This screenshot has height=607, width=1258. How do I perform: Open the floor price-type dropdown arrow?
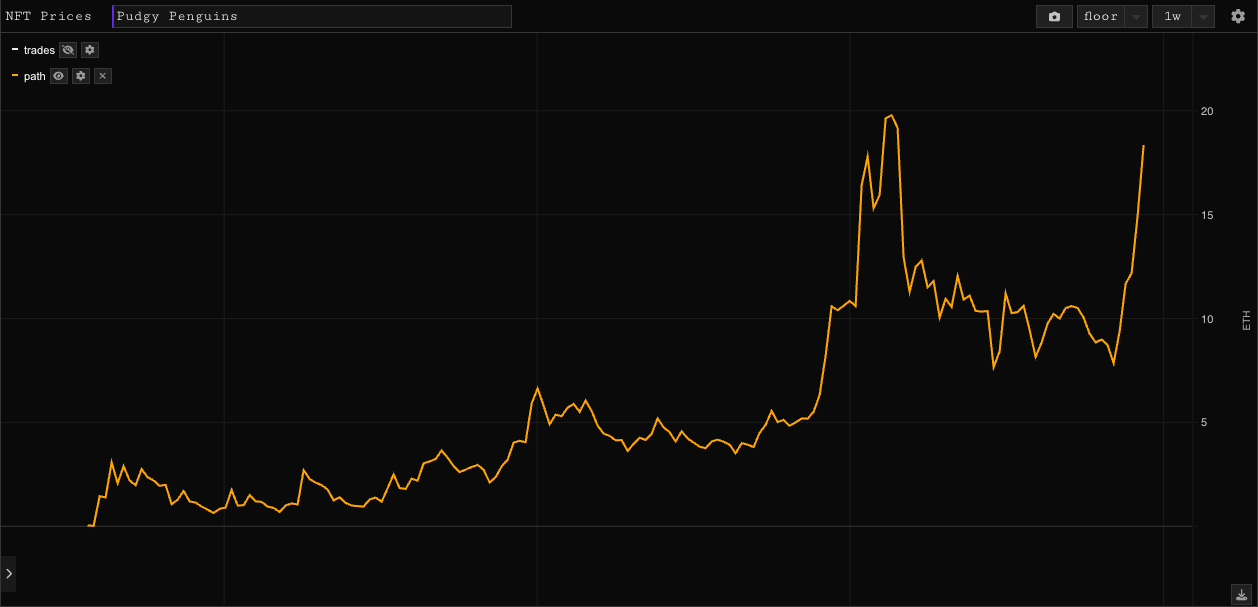1136,16
